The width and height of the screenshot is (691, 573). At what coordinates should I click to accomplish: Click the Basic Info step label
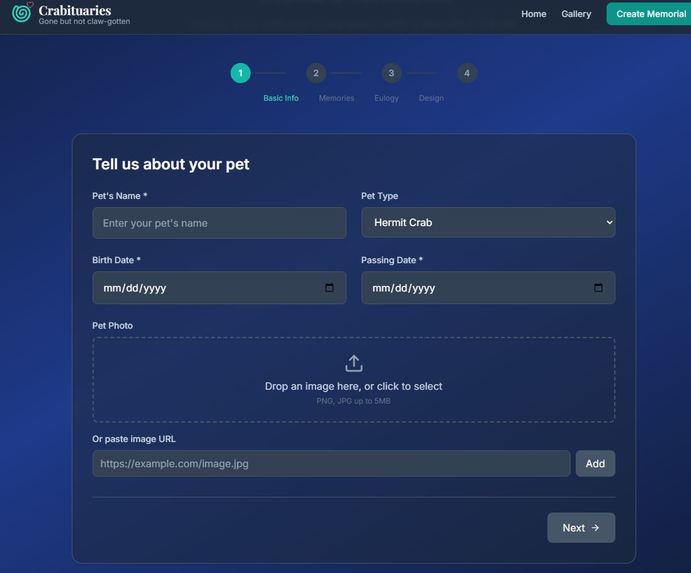click(x=281, y=98)
